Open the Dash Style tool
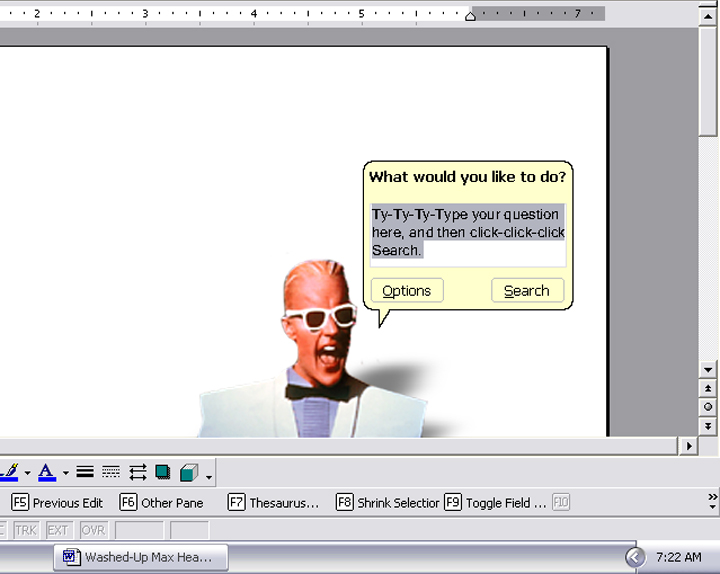 click(x=111, y=472)
